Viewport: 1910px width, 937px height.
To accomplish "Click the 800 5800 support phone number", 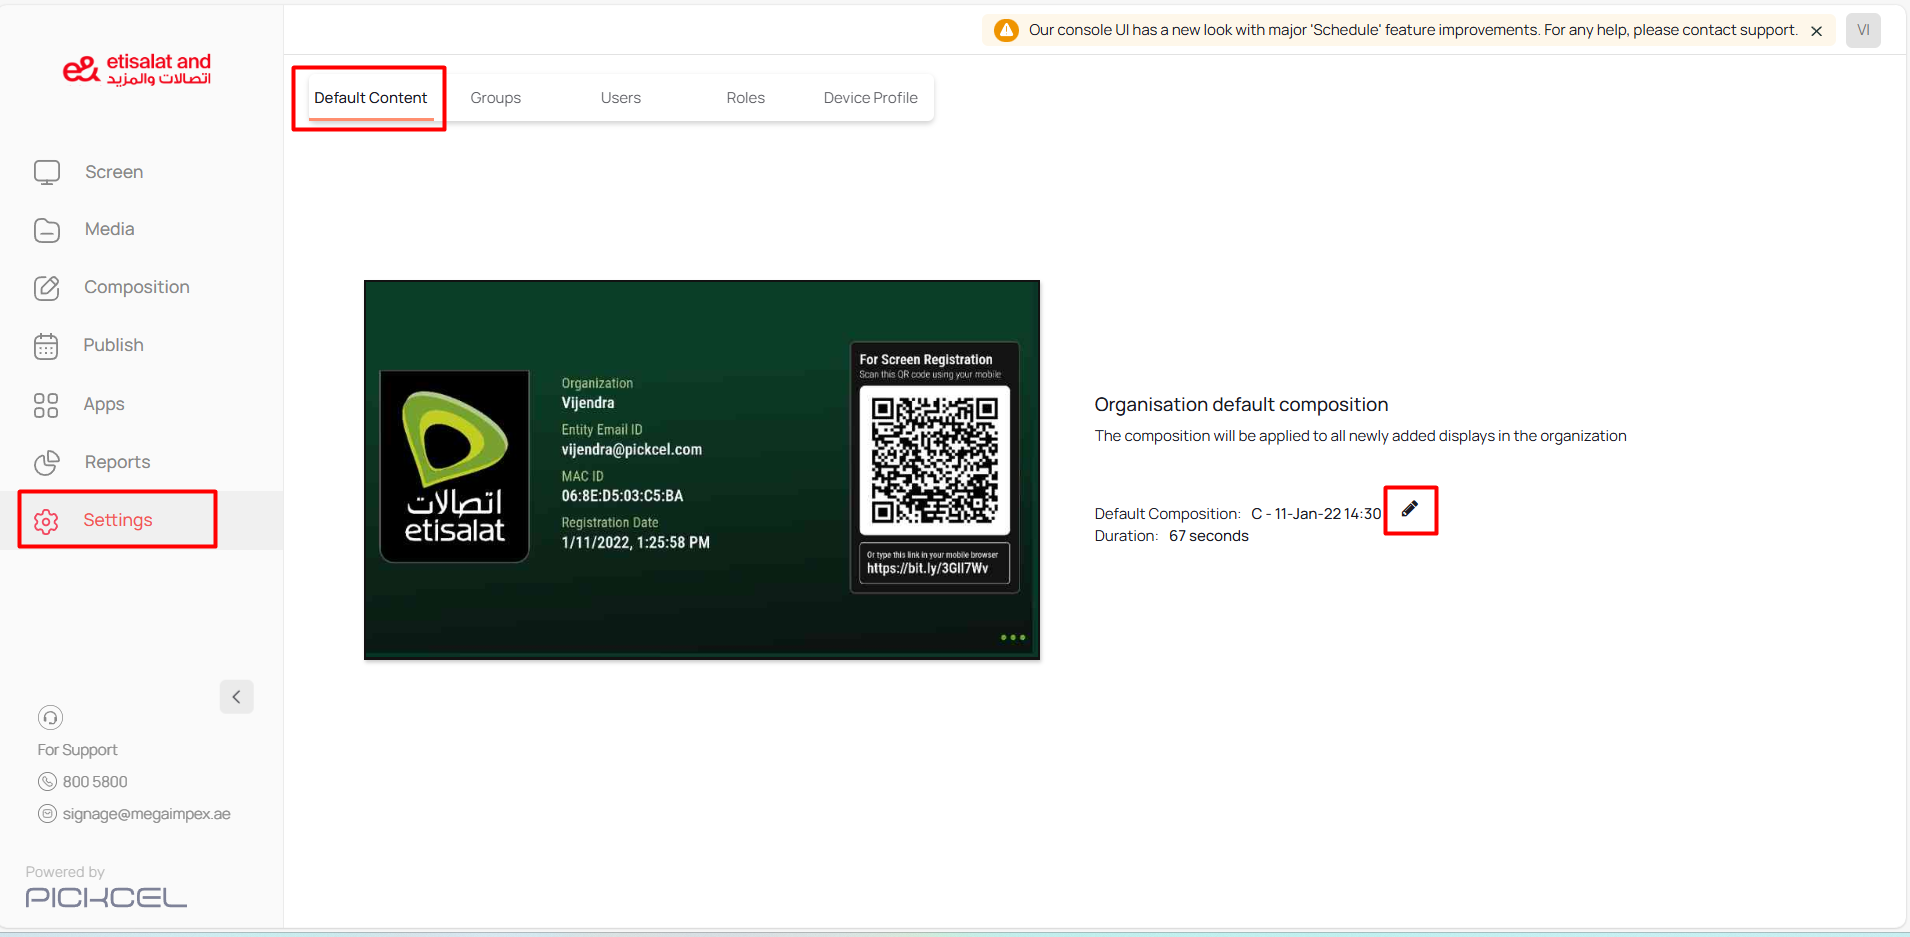I will click(95, 782).
